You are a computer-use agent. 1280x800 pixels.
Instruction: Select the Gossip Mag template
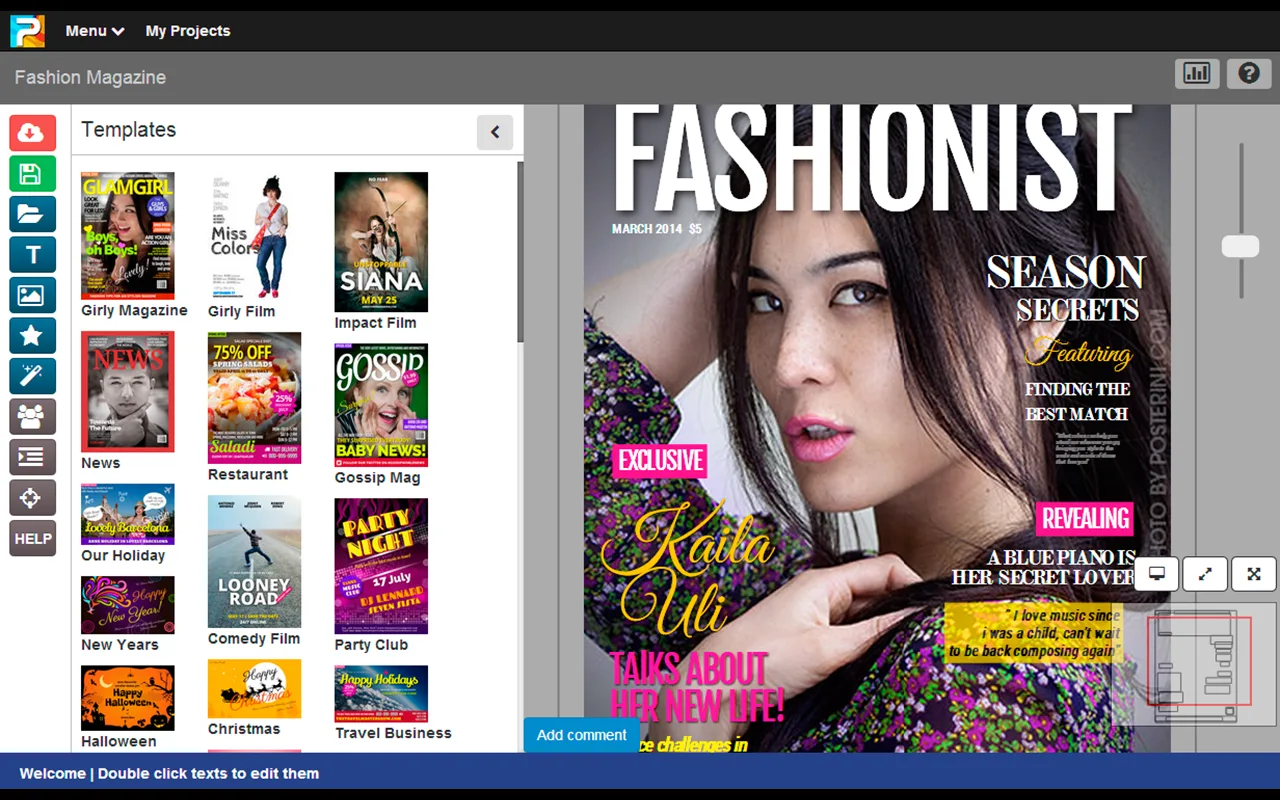click(381, 405)
